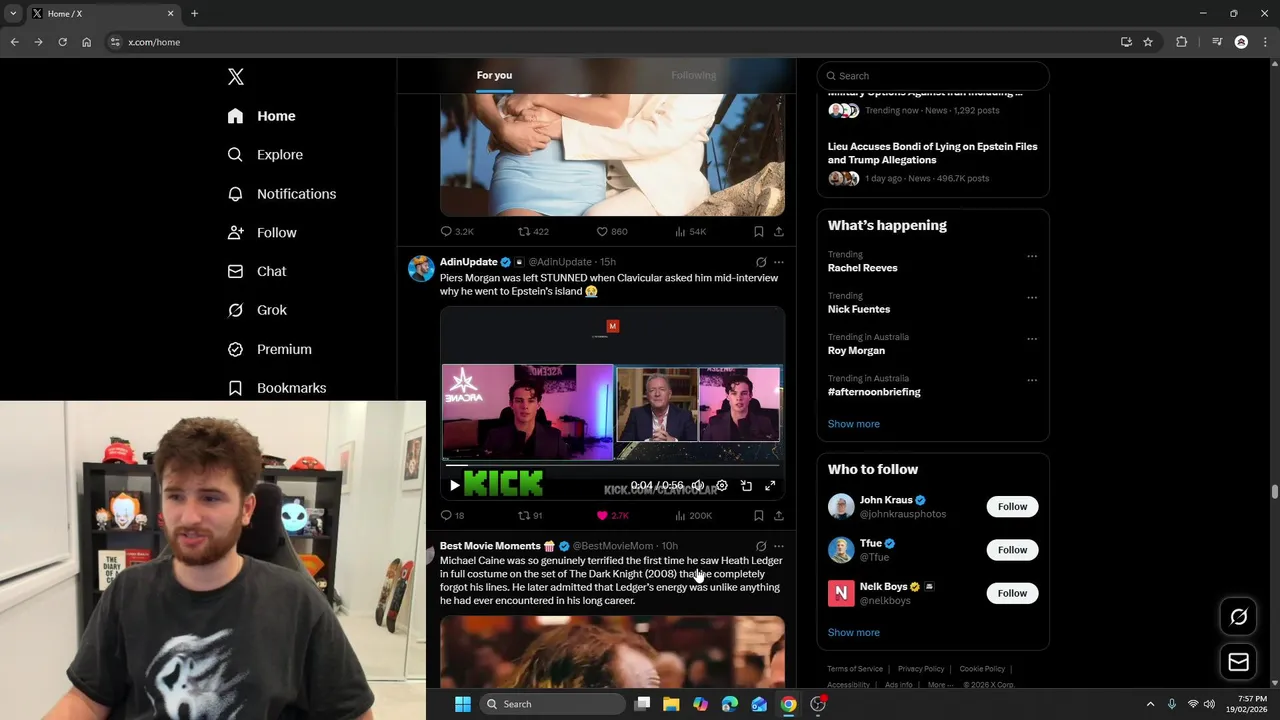
Task: Grok explain icon on Best Movie Moments post
Action: [761, 546]
